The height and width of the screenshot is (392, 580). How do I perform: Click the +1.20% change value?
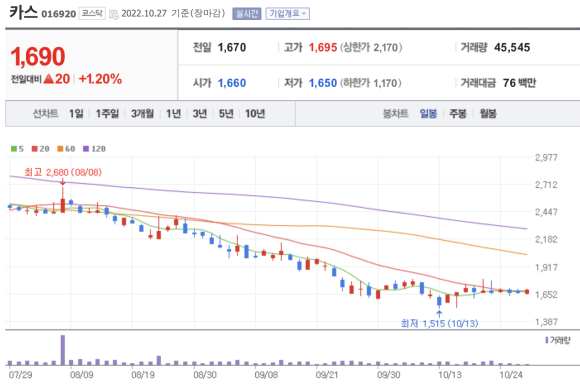(x=100, y=79)
